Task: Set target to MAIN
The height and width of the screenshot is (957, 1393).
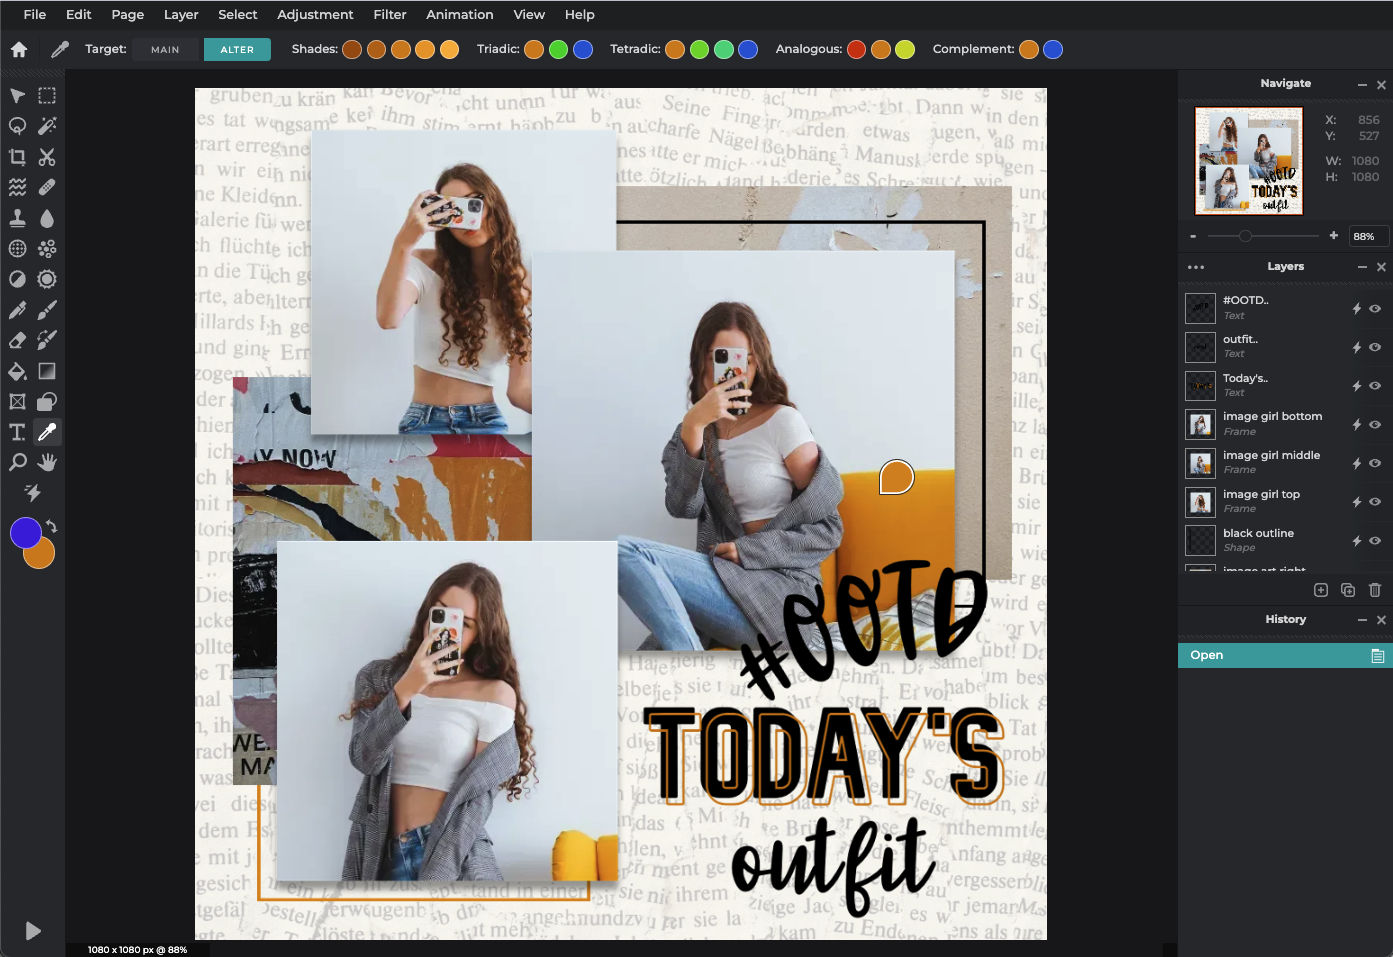Action: point(165,49)
